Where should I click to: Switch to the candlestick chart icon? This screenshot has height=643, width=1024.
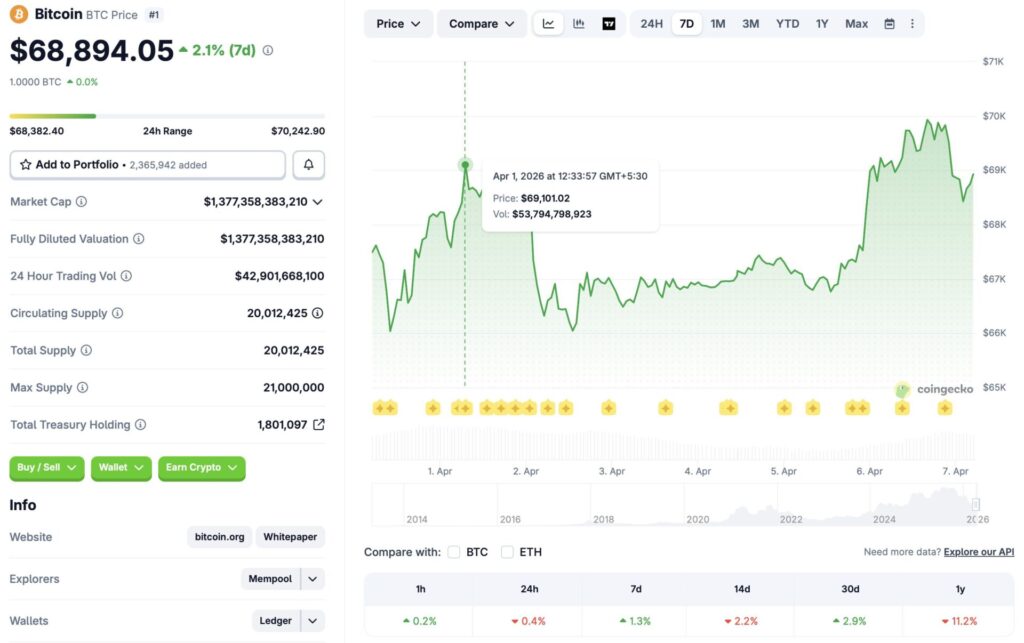pos(578,23)
